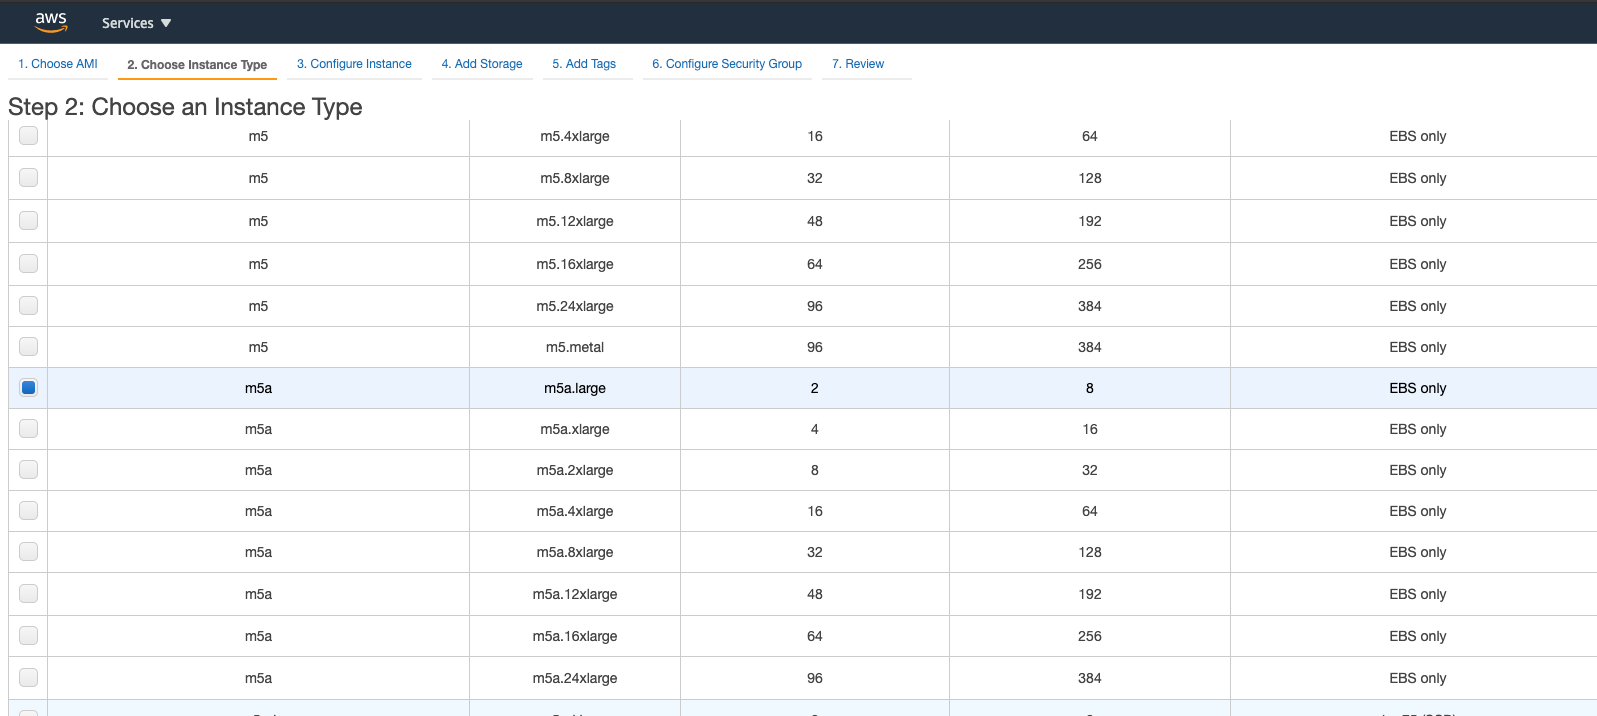Viewport: 1597px width, 716px height.
Task: Click EBS only in the m5a.large row
Action: [x=1417, y=388]
